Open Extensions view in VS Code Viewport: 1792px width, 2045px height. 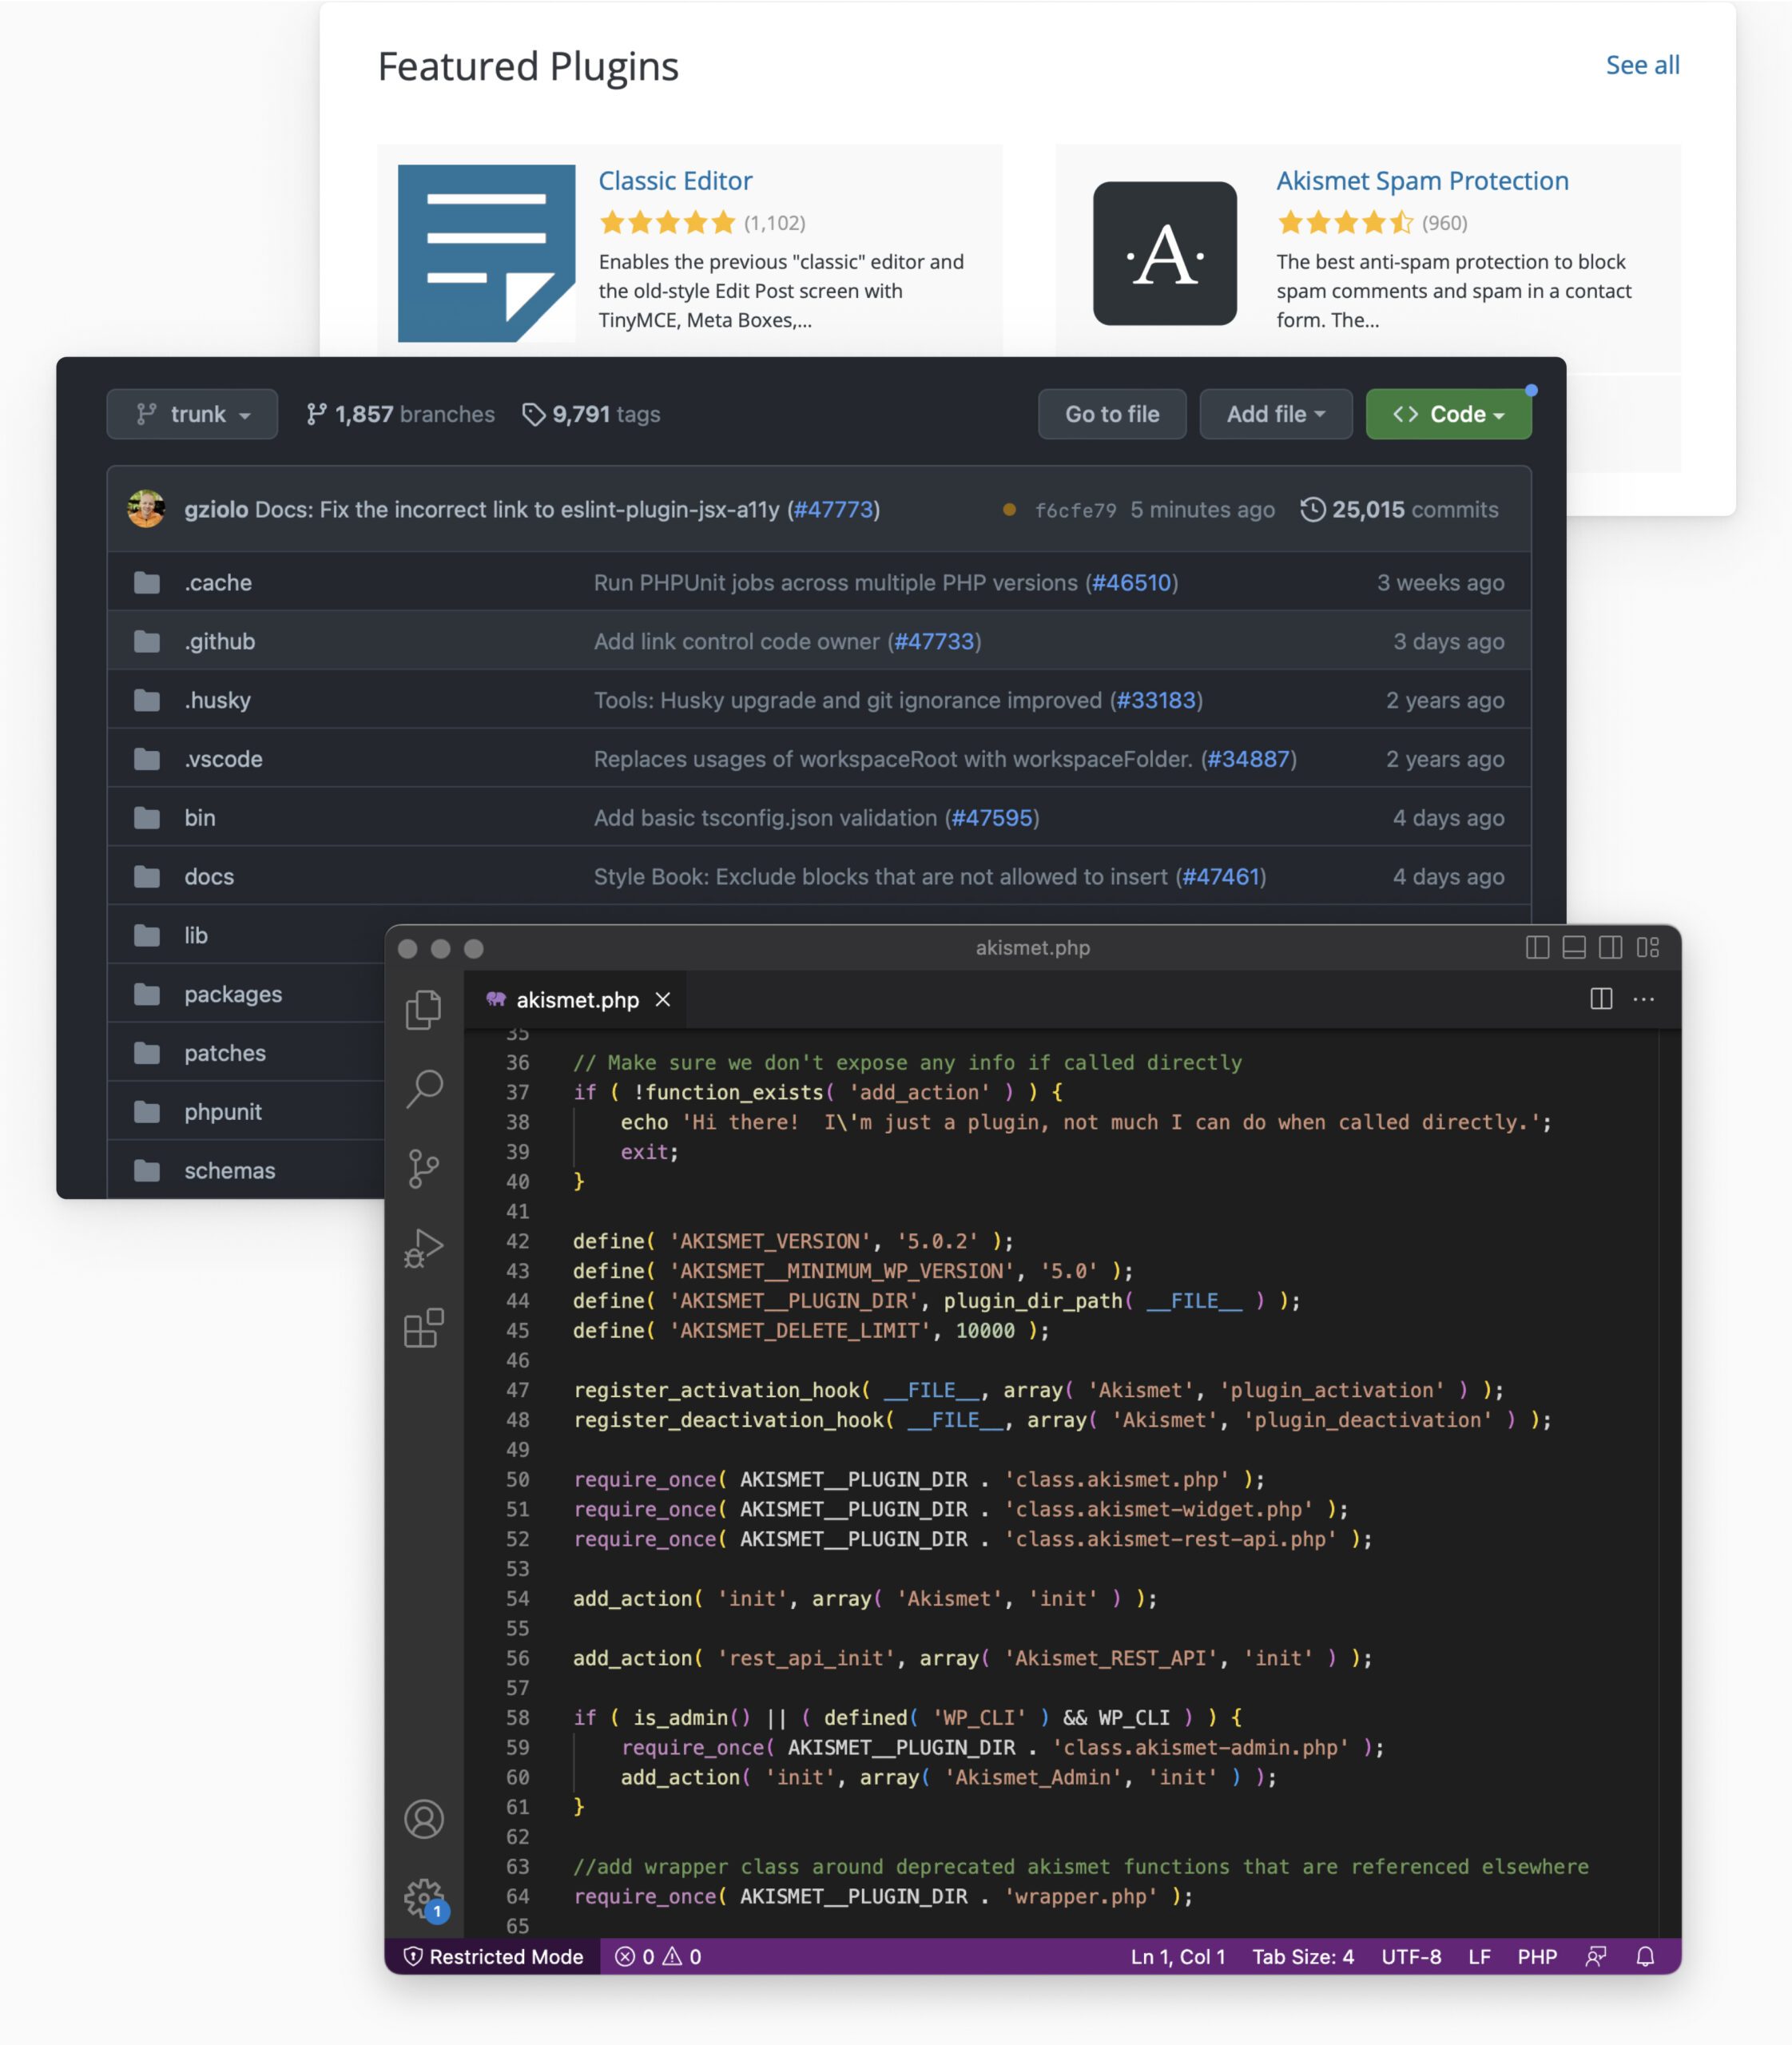(424, 1328)
